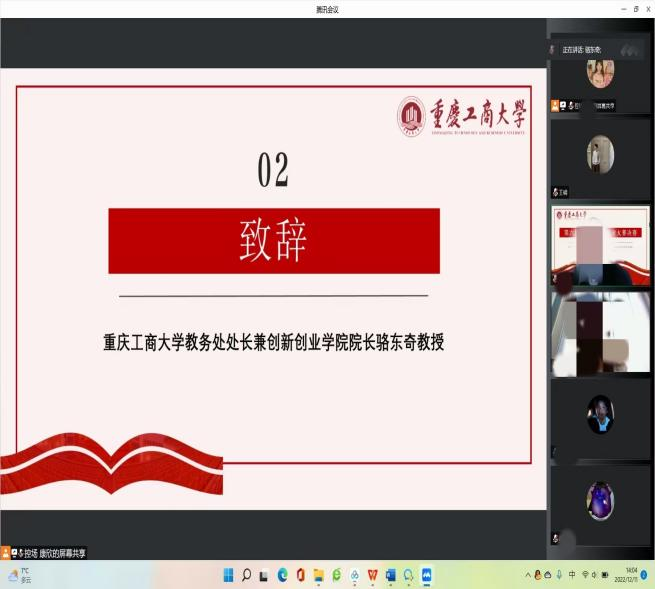This screenshot has width=655, height=589.
Task: Open the green 360 browser icon
Action: [x=337, y=576]
